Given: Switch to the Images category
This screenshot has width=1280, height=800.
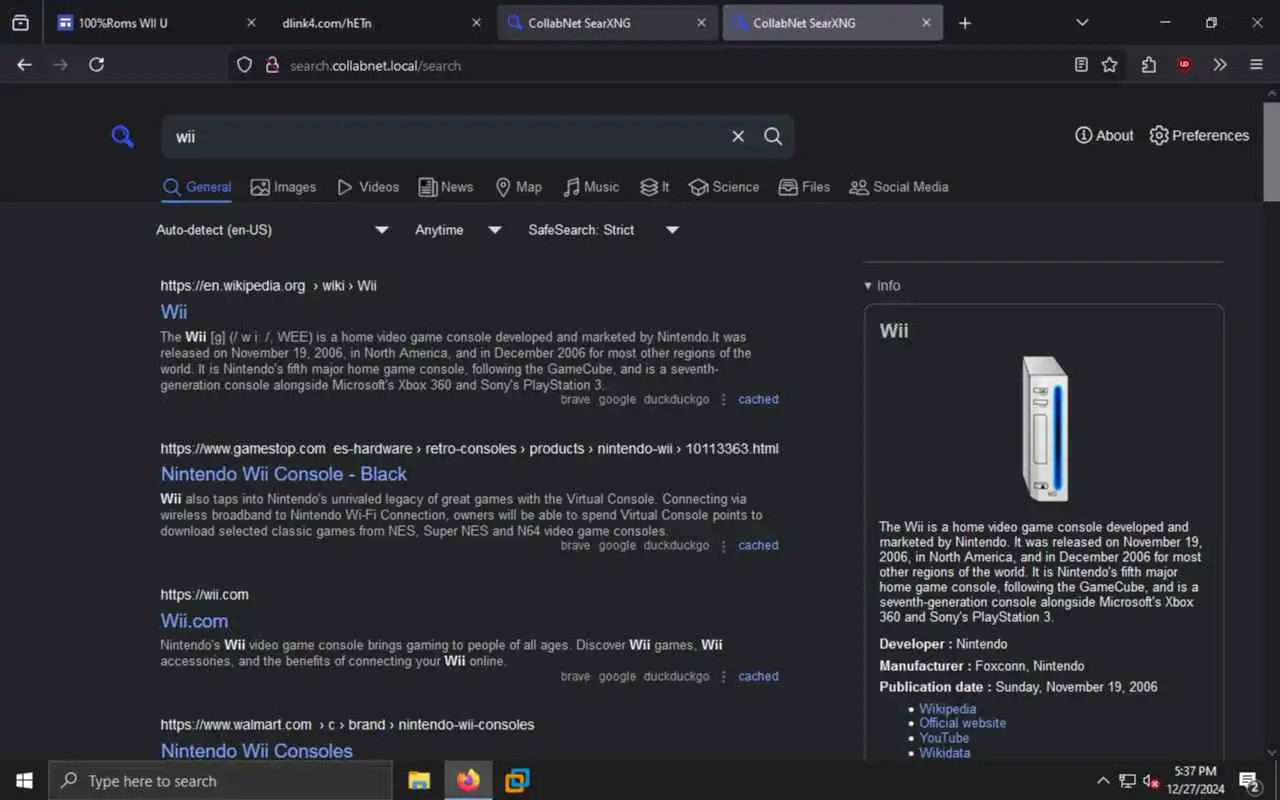Looking at the screenshot, I should click(283, 187).
